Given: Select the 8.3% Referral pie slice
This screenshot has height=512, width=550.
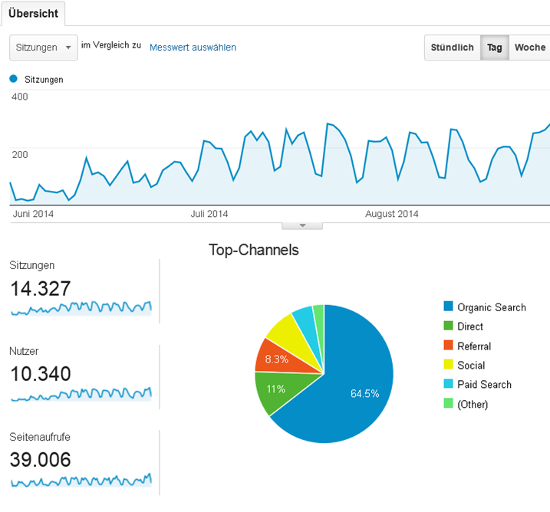Looking at the screenshot, I should [x=281, y=358].
